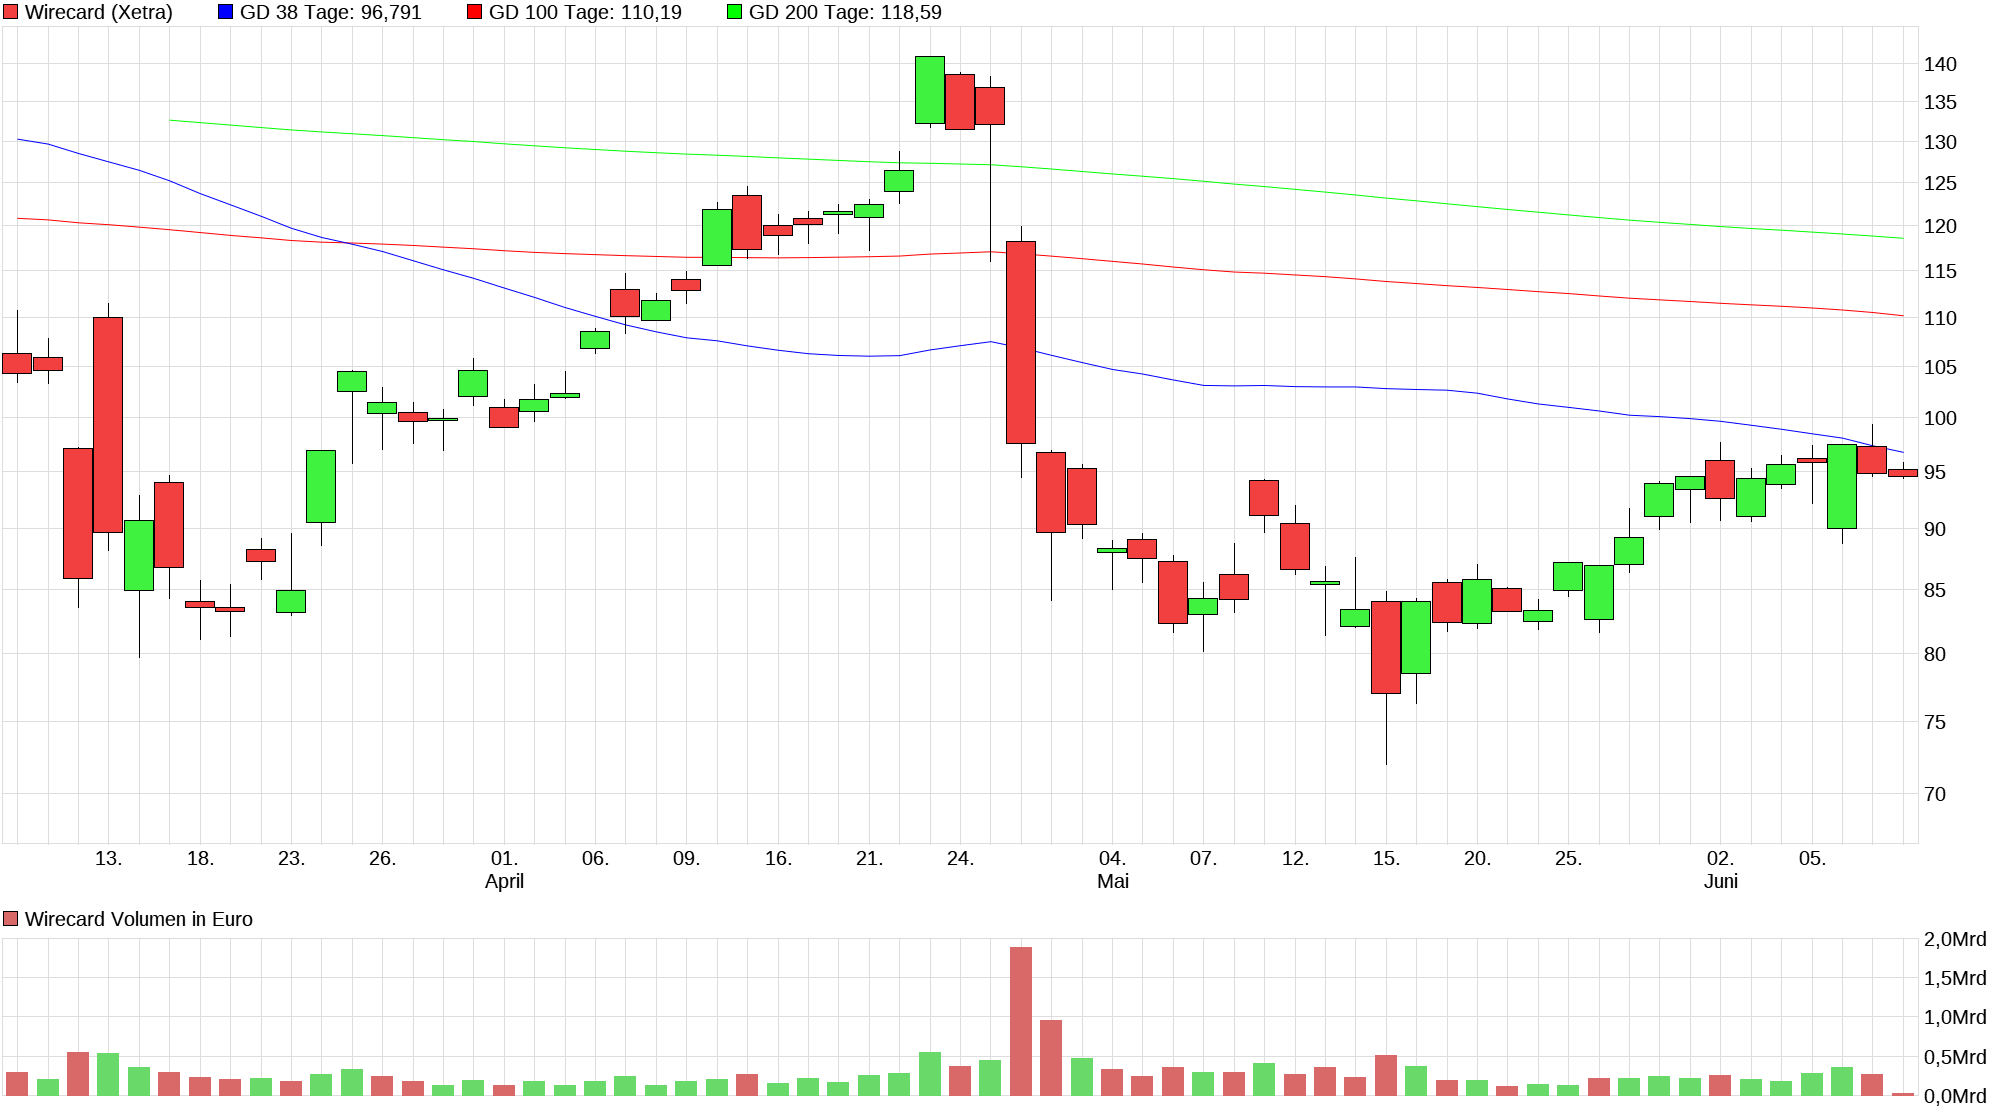Click the Wirecard (Xetra) title text
The width and height of the screenshot is (1997, 1117).
tap(98, 12)
